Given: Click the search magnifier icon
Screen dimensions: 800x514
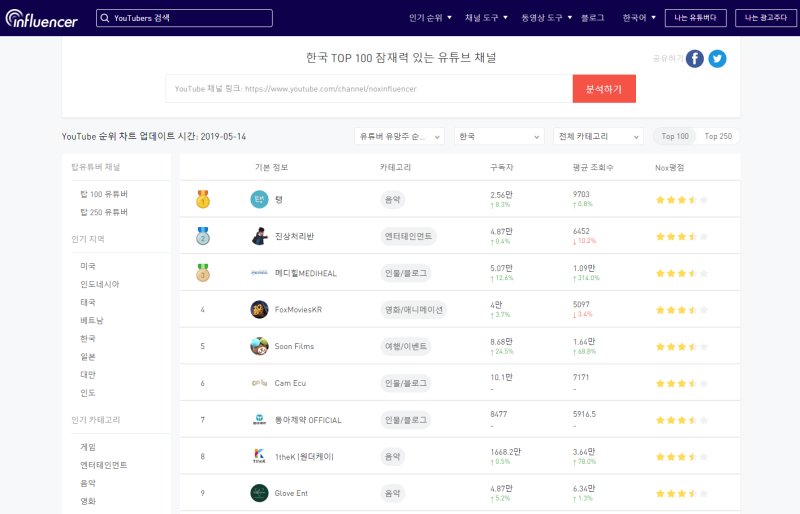Looking at the screenshot, I should click(x=105, y=18).
